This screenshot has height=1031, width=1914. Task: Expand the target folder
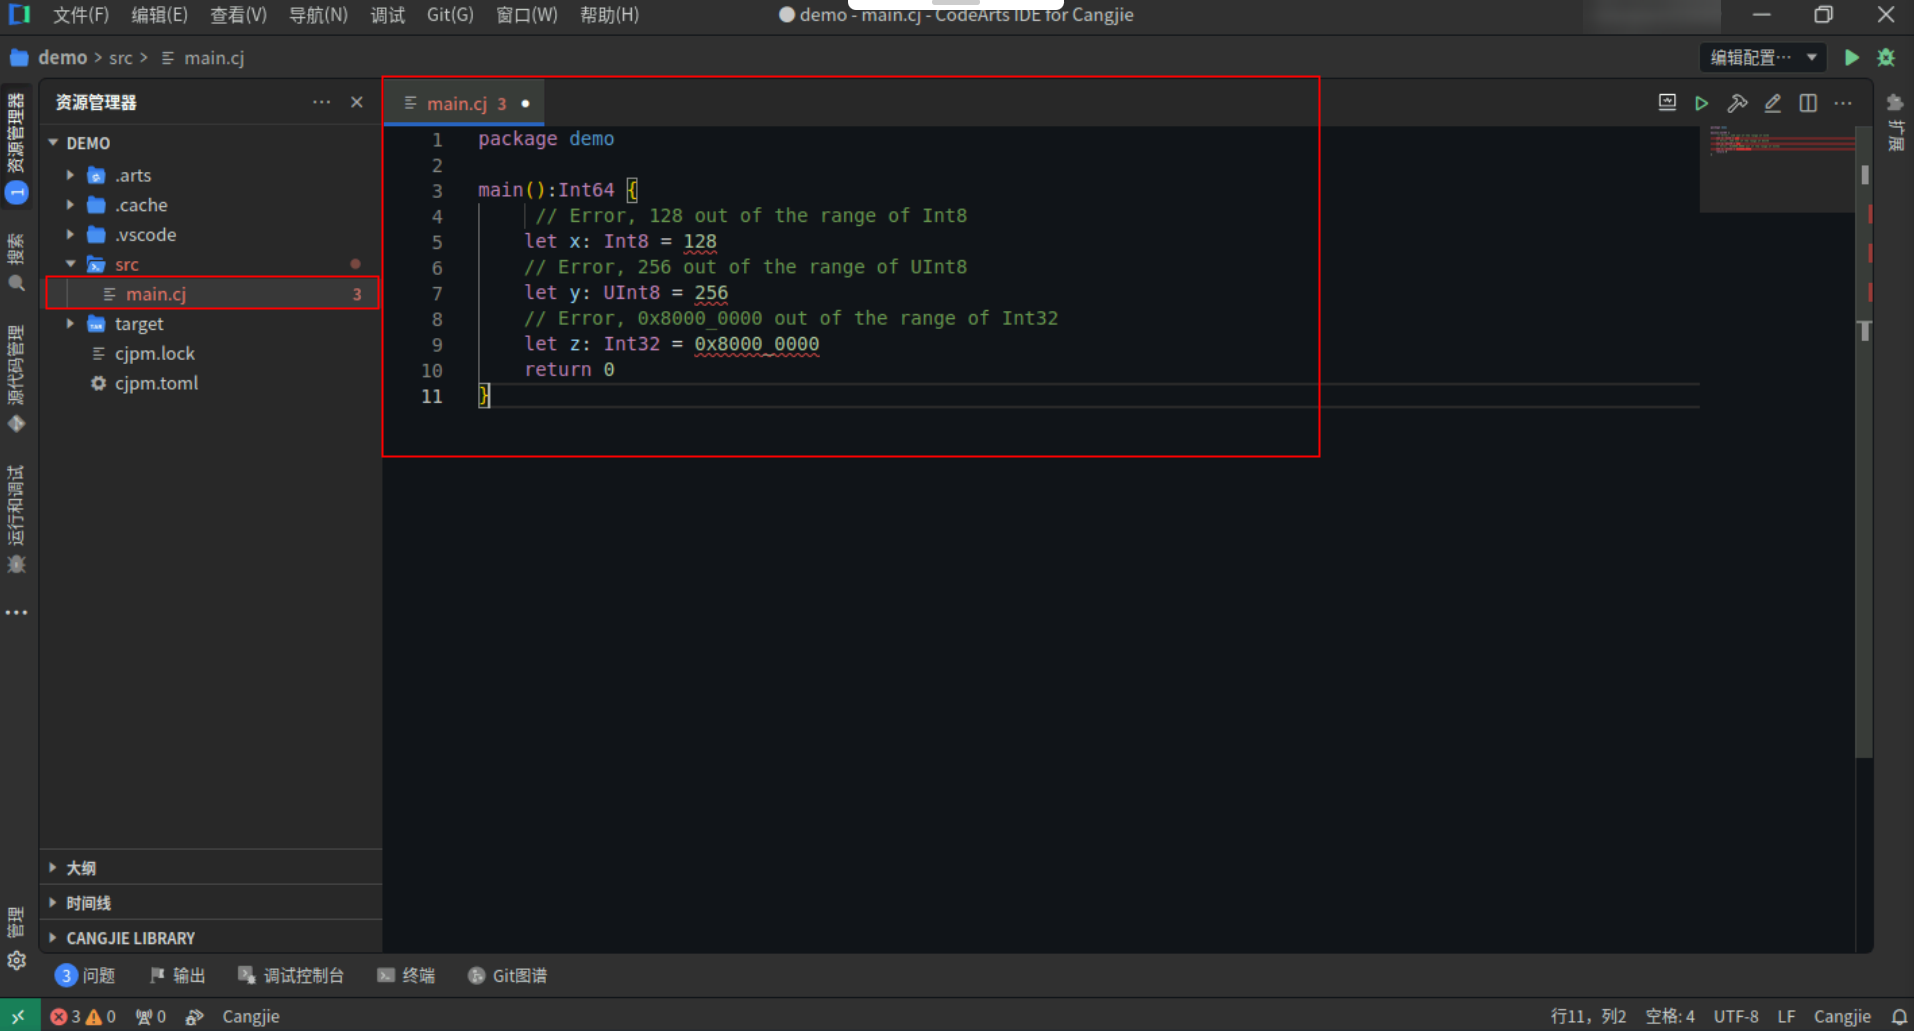[x=71, y=324]
